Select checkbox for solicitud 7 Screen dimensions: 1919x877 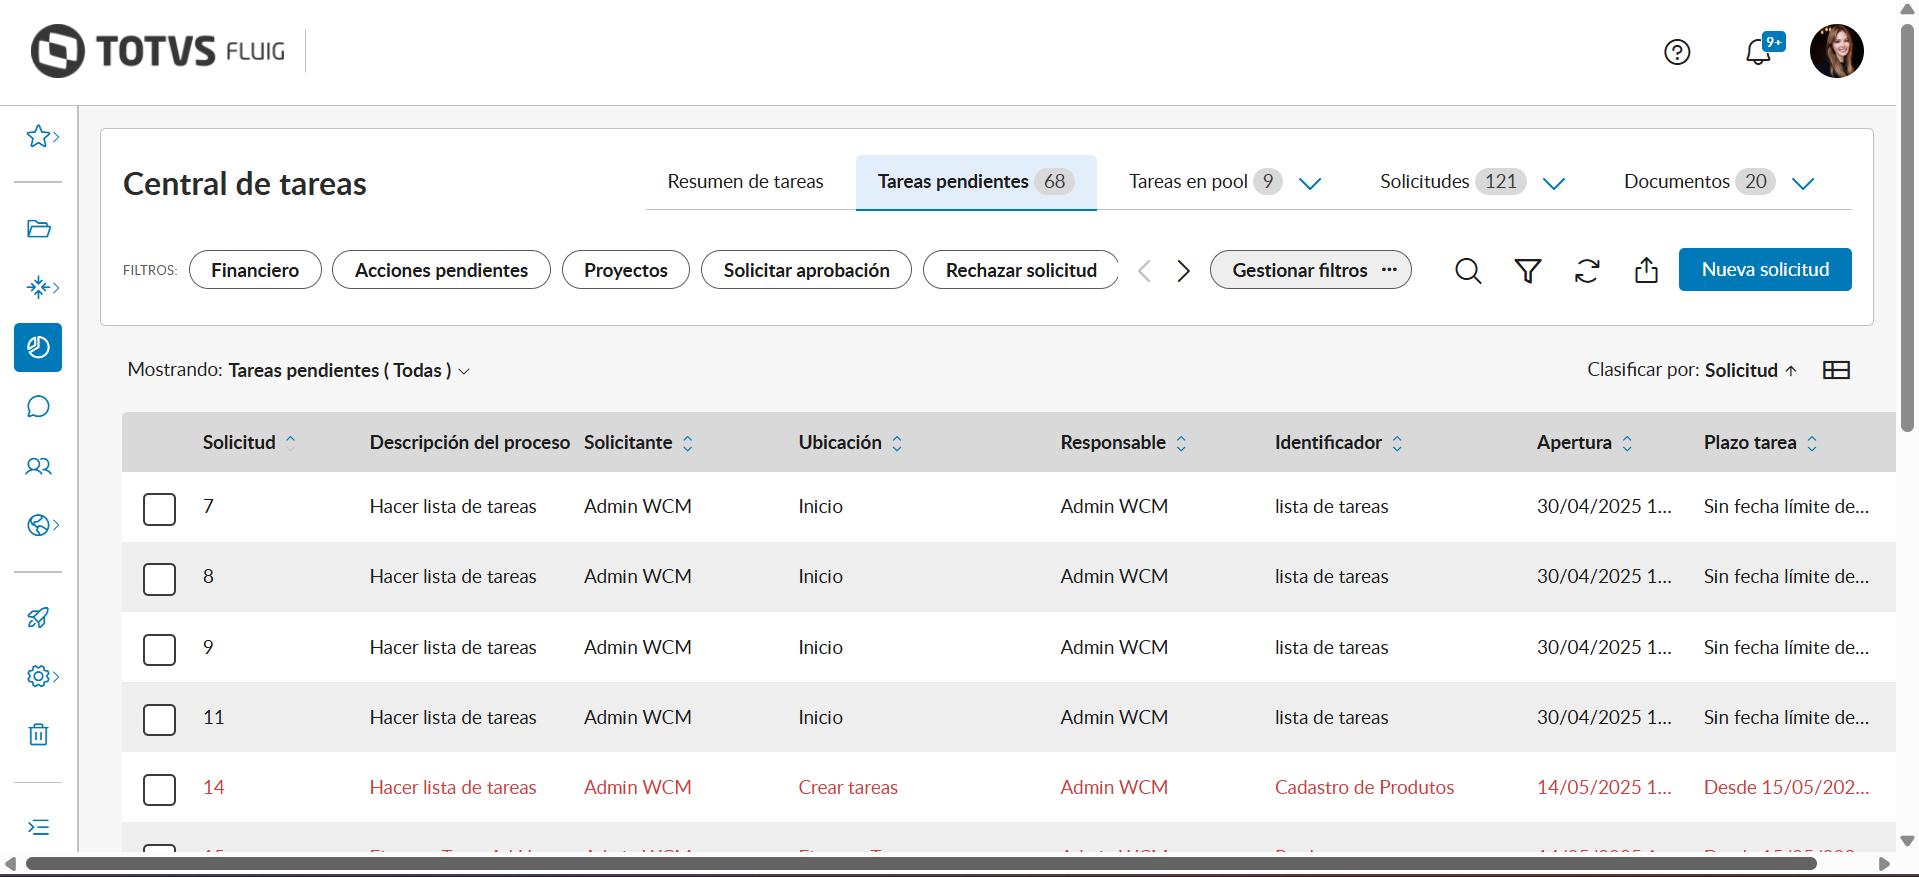point(159,509)
